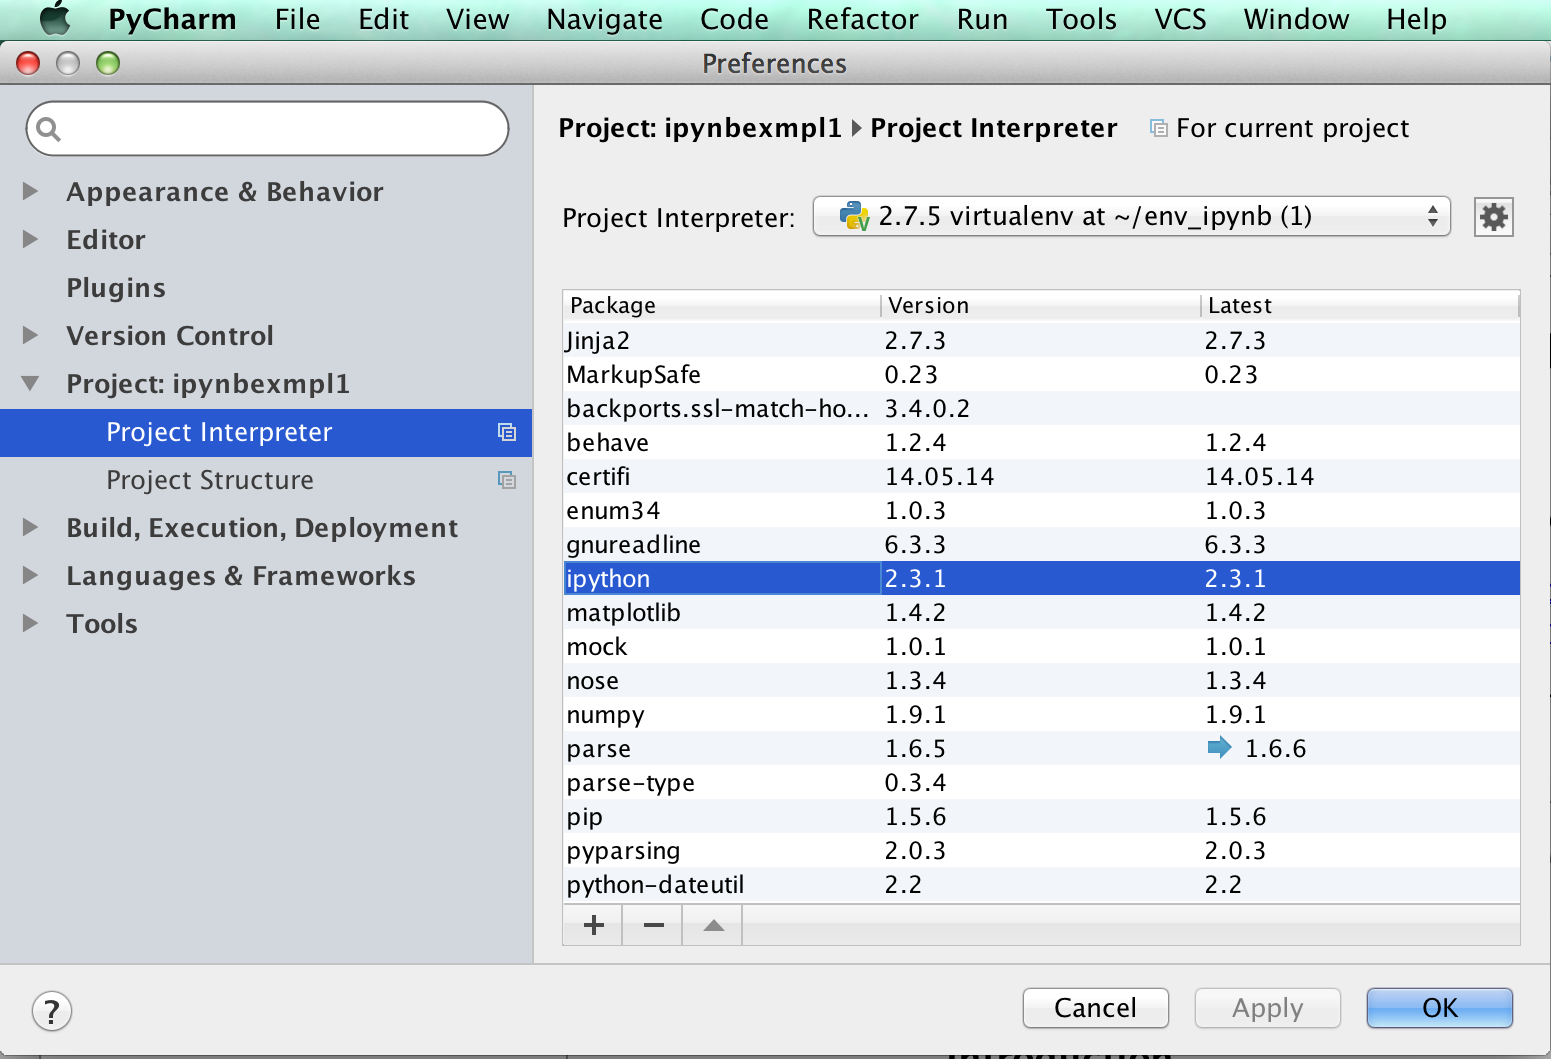The image size is (1551, 1059).
Task: Click the help question mark icon
Action: click(x=52, y=1010)
